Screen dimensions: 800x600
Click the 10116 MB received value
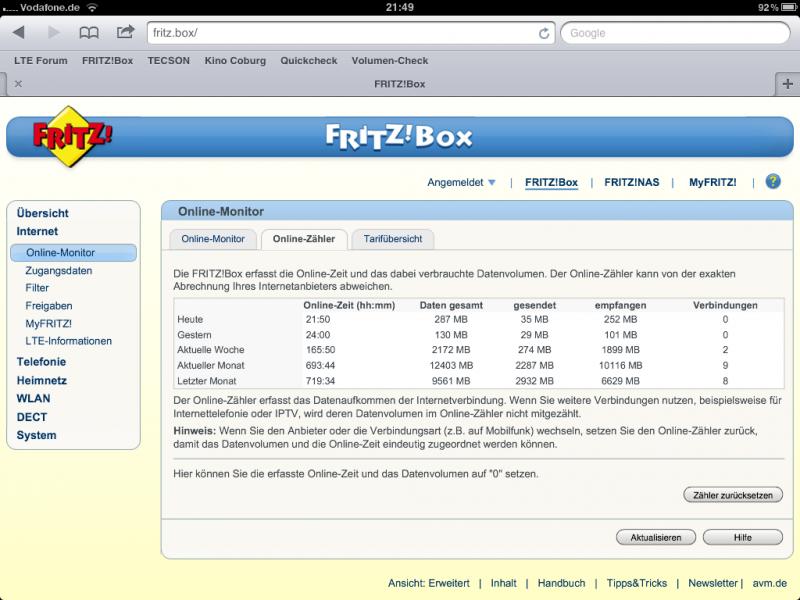click(x=620, y=365)
